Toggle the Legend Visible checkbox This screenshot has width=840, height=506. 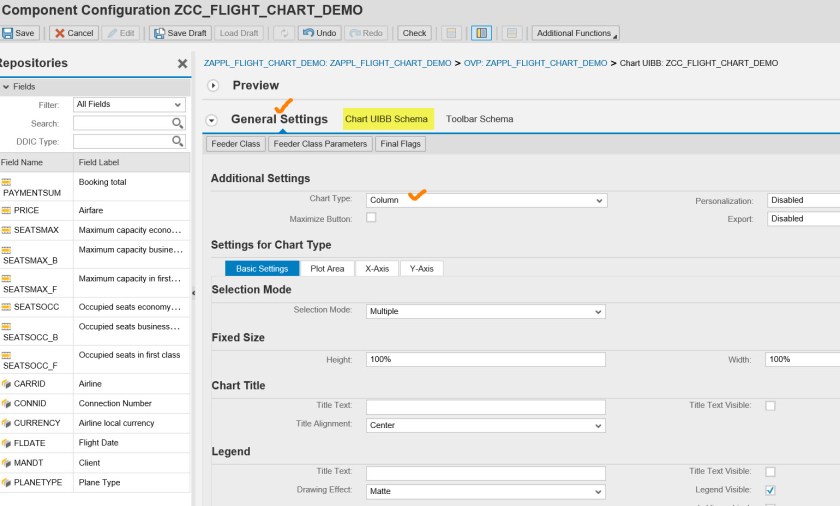(x=770, y=490)
